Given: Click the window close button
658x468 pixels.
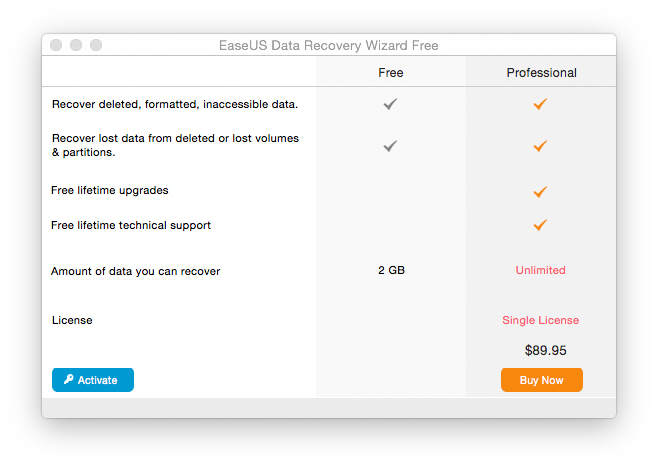Looking at the screenshot, I should pos(56,45).
